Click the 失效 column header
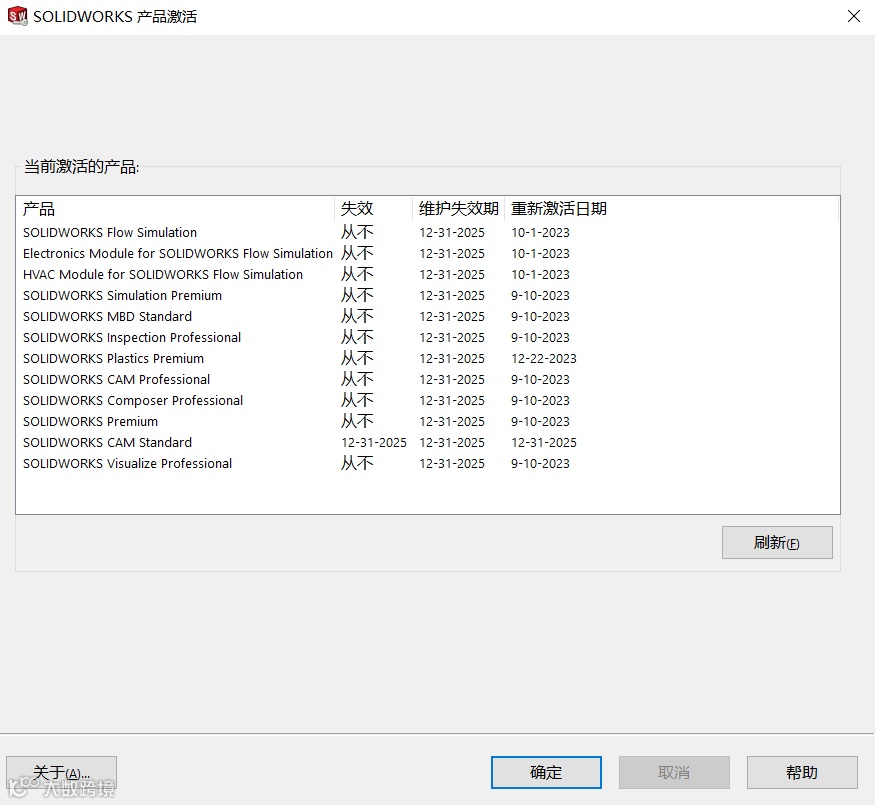The image size is (875, 805). point(373,209)
